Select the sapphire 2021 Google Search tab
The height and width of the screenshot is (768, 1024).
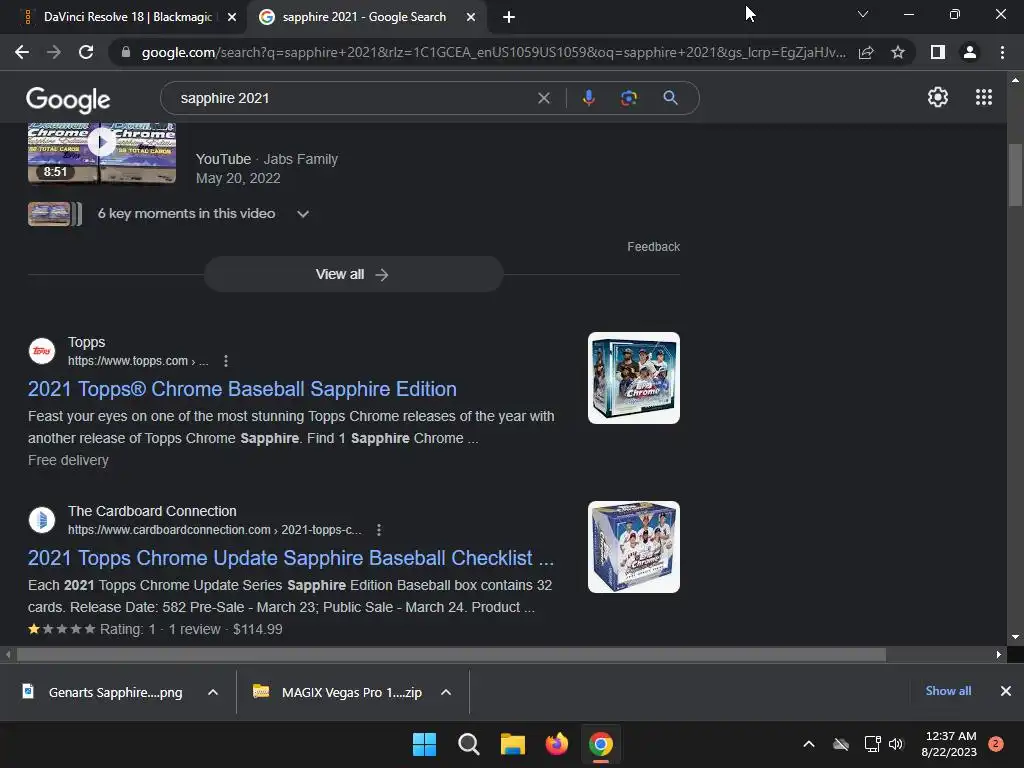pyautogui.click(x=364, y=17)
